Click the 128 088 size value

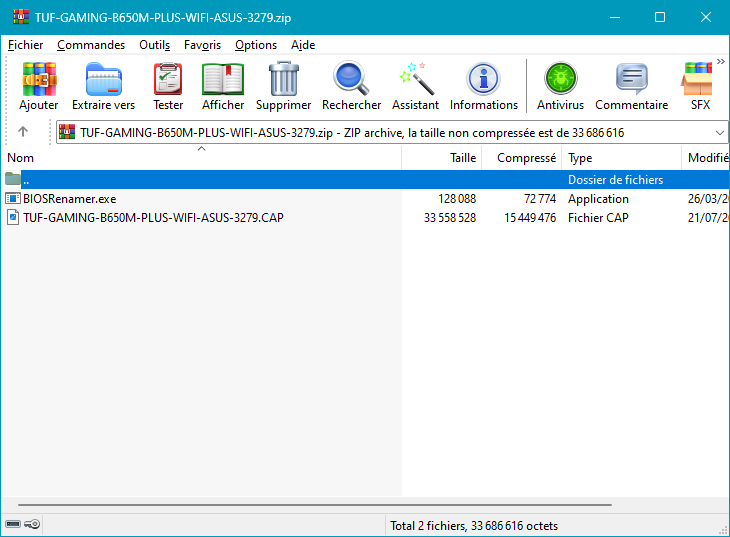point(457,199)
